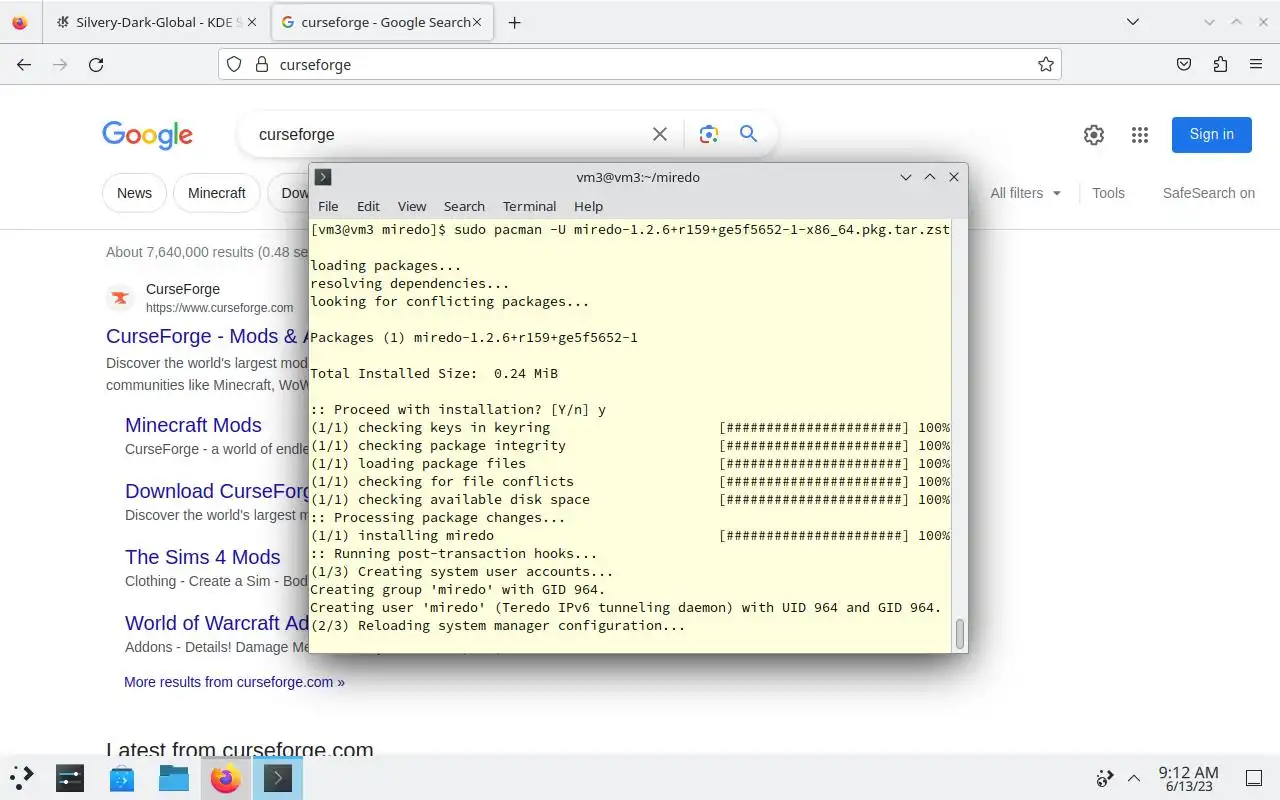Launch Discover software center from taskbar
This screenshot has height=800, width=1280.
pos(122,777)
